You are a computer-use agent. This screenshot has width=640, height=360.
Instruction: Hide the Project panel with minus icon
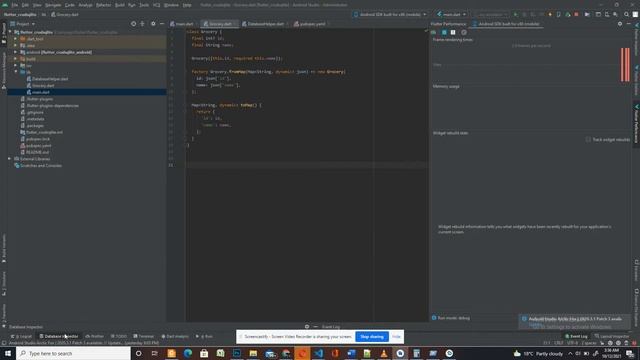(x=162, y=24)
